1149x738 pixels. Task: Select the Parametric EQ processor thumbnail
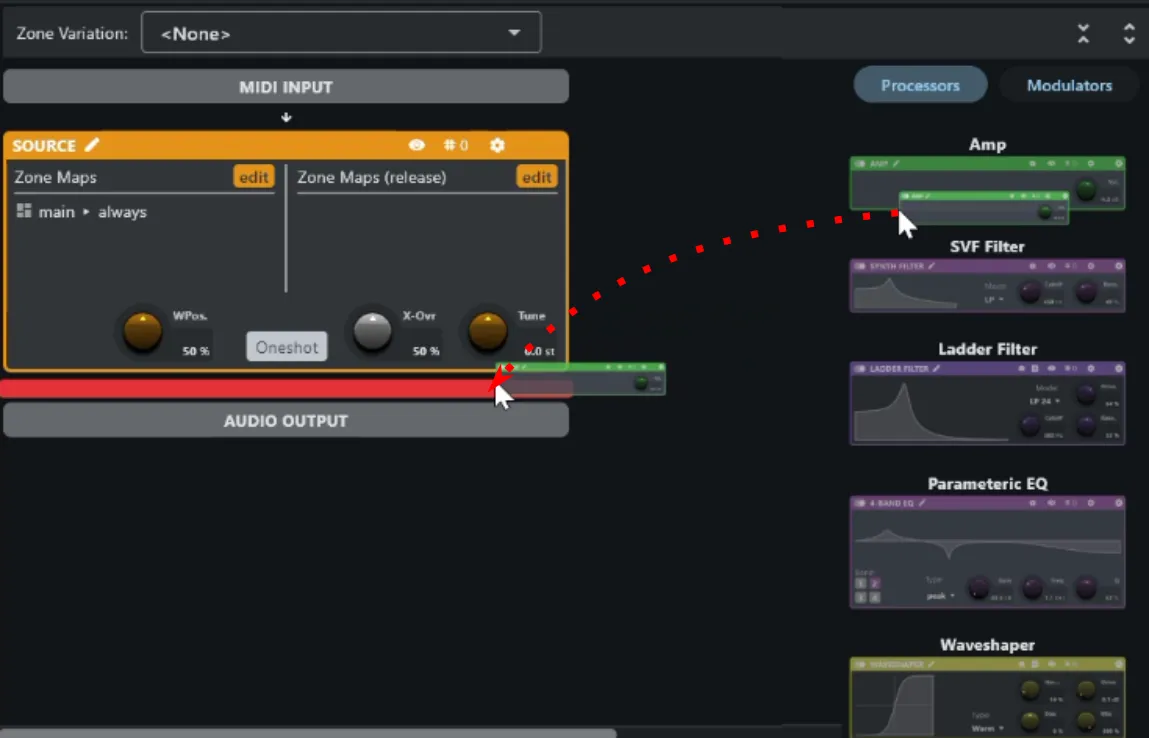[987, 553]
